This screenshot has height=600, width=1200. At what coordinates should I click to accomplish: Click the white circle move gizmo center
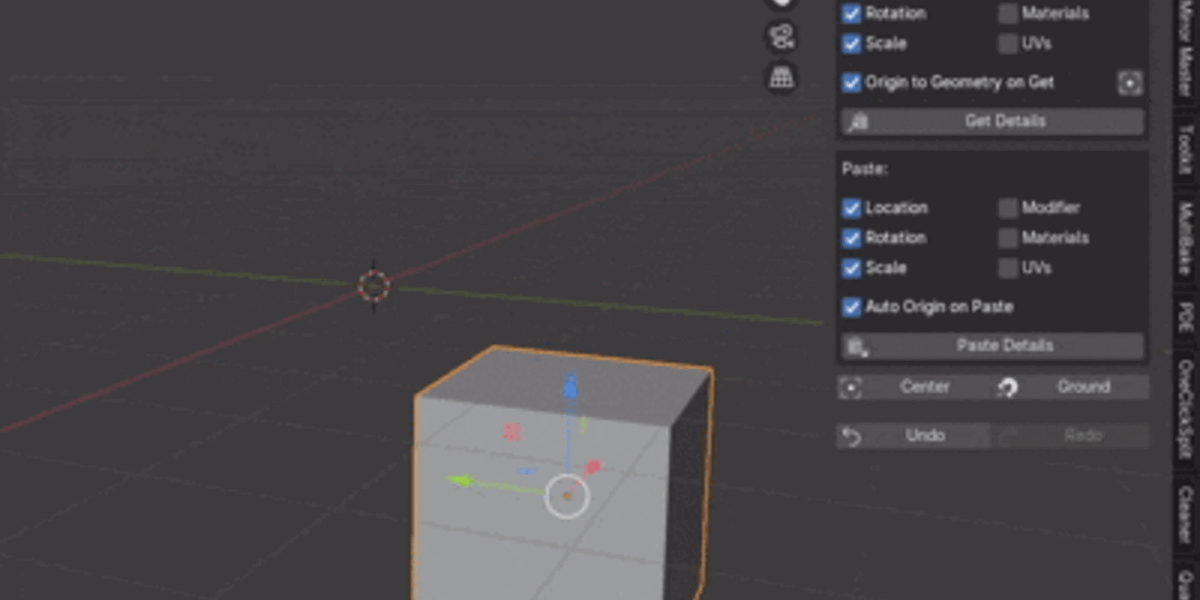click(x=567, y=495)
